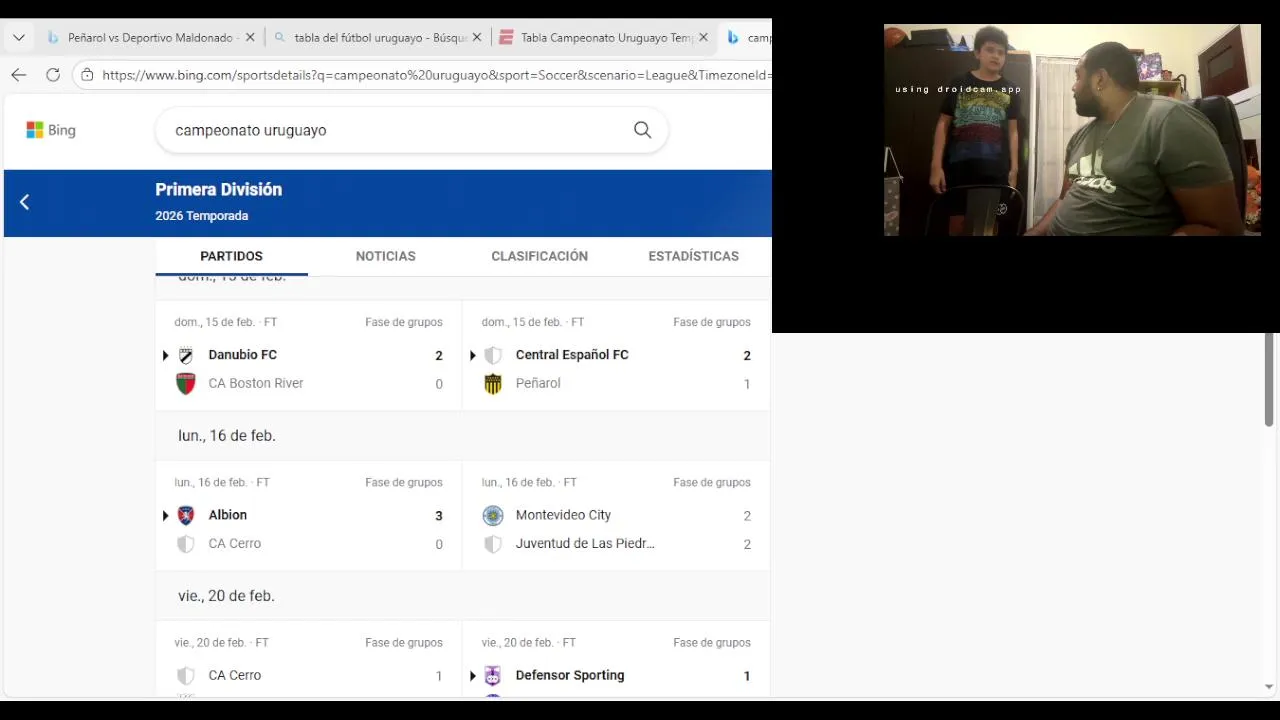
Task: Click the lun., 16 de feb. date header
Action: tap(227, 436)
